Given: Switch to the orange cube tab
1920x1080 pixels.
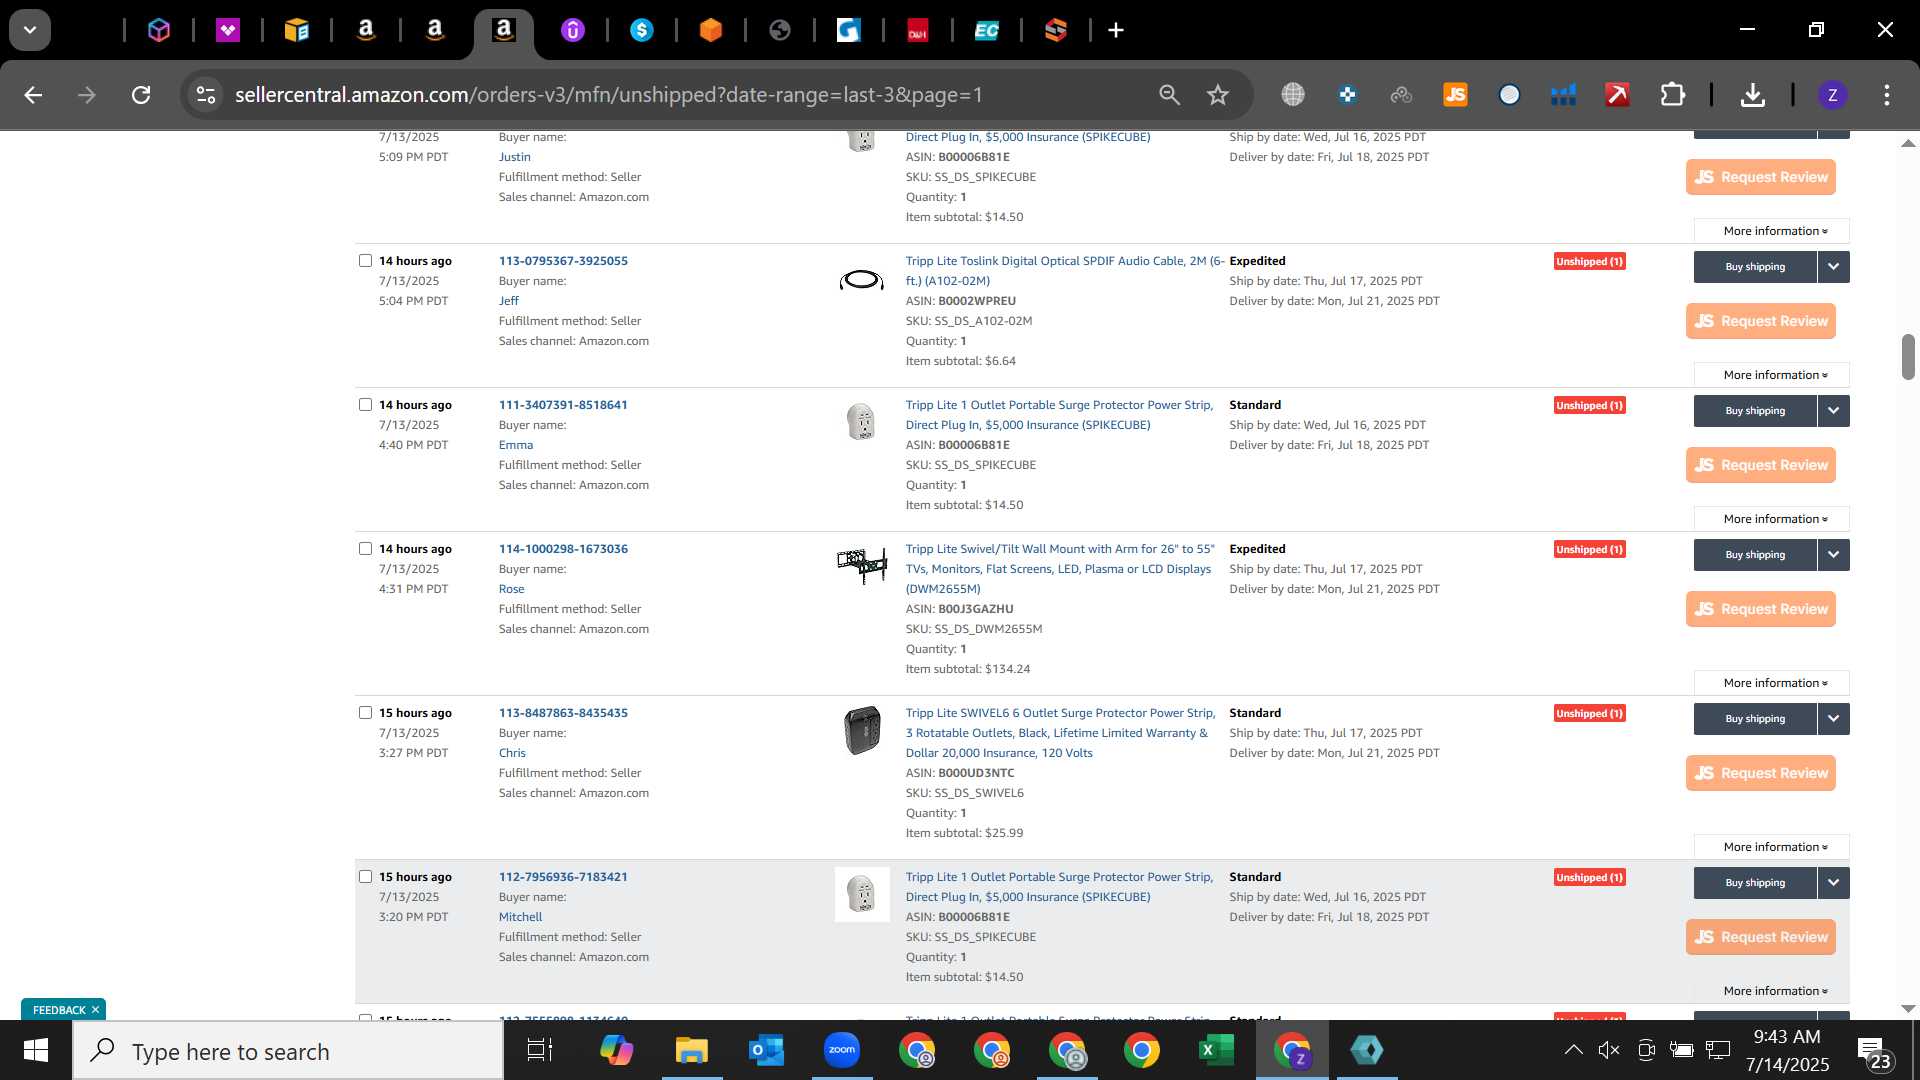Looking at the screenshot, I should tap(711, 30).
